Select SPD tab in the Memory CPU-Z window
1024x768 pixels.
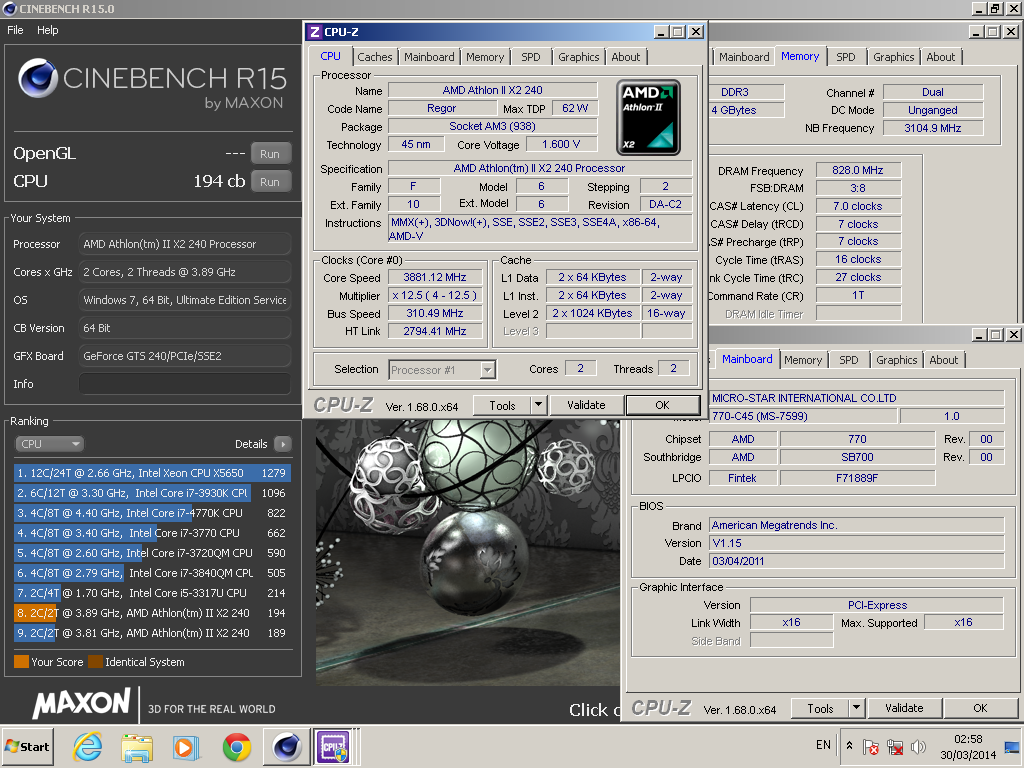pos(846,57)
